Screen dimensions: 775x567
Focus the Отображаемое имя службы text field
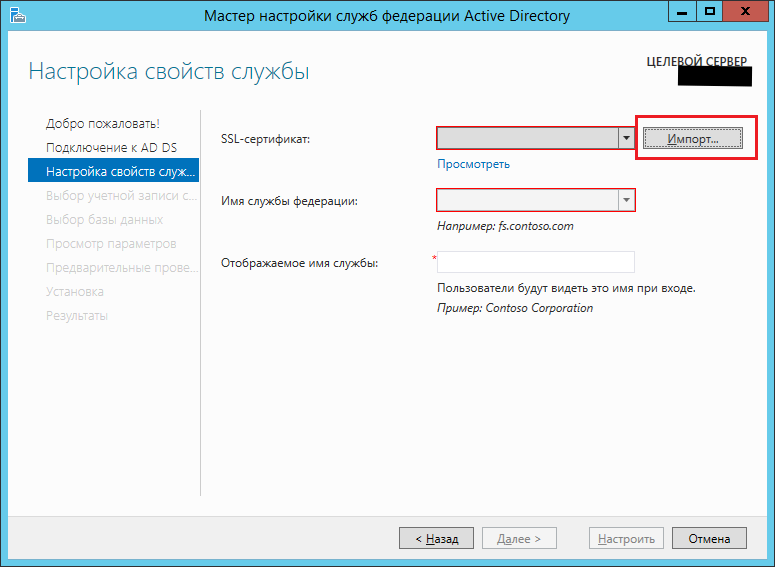(536, 262)
